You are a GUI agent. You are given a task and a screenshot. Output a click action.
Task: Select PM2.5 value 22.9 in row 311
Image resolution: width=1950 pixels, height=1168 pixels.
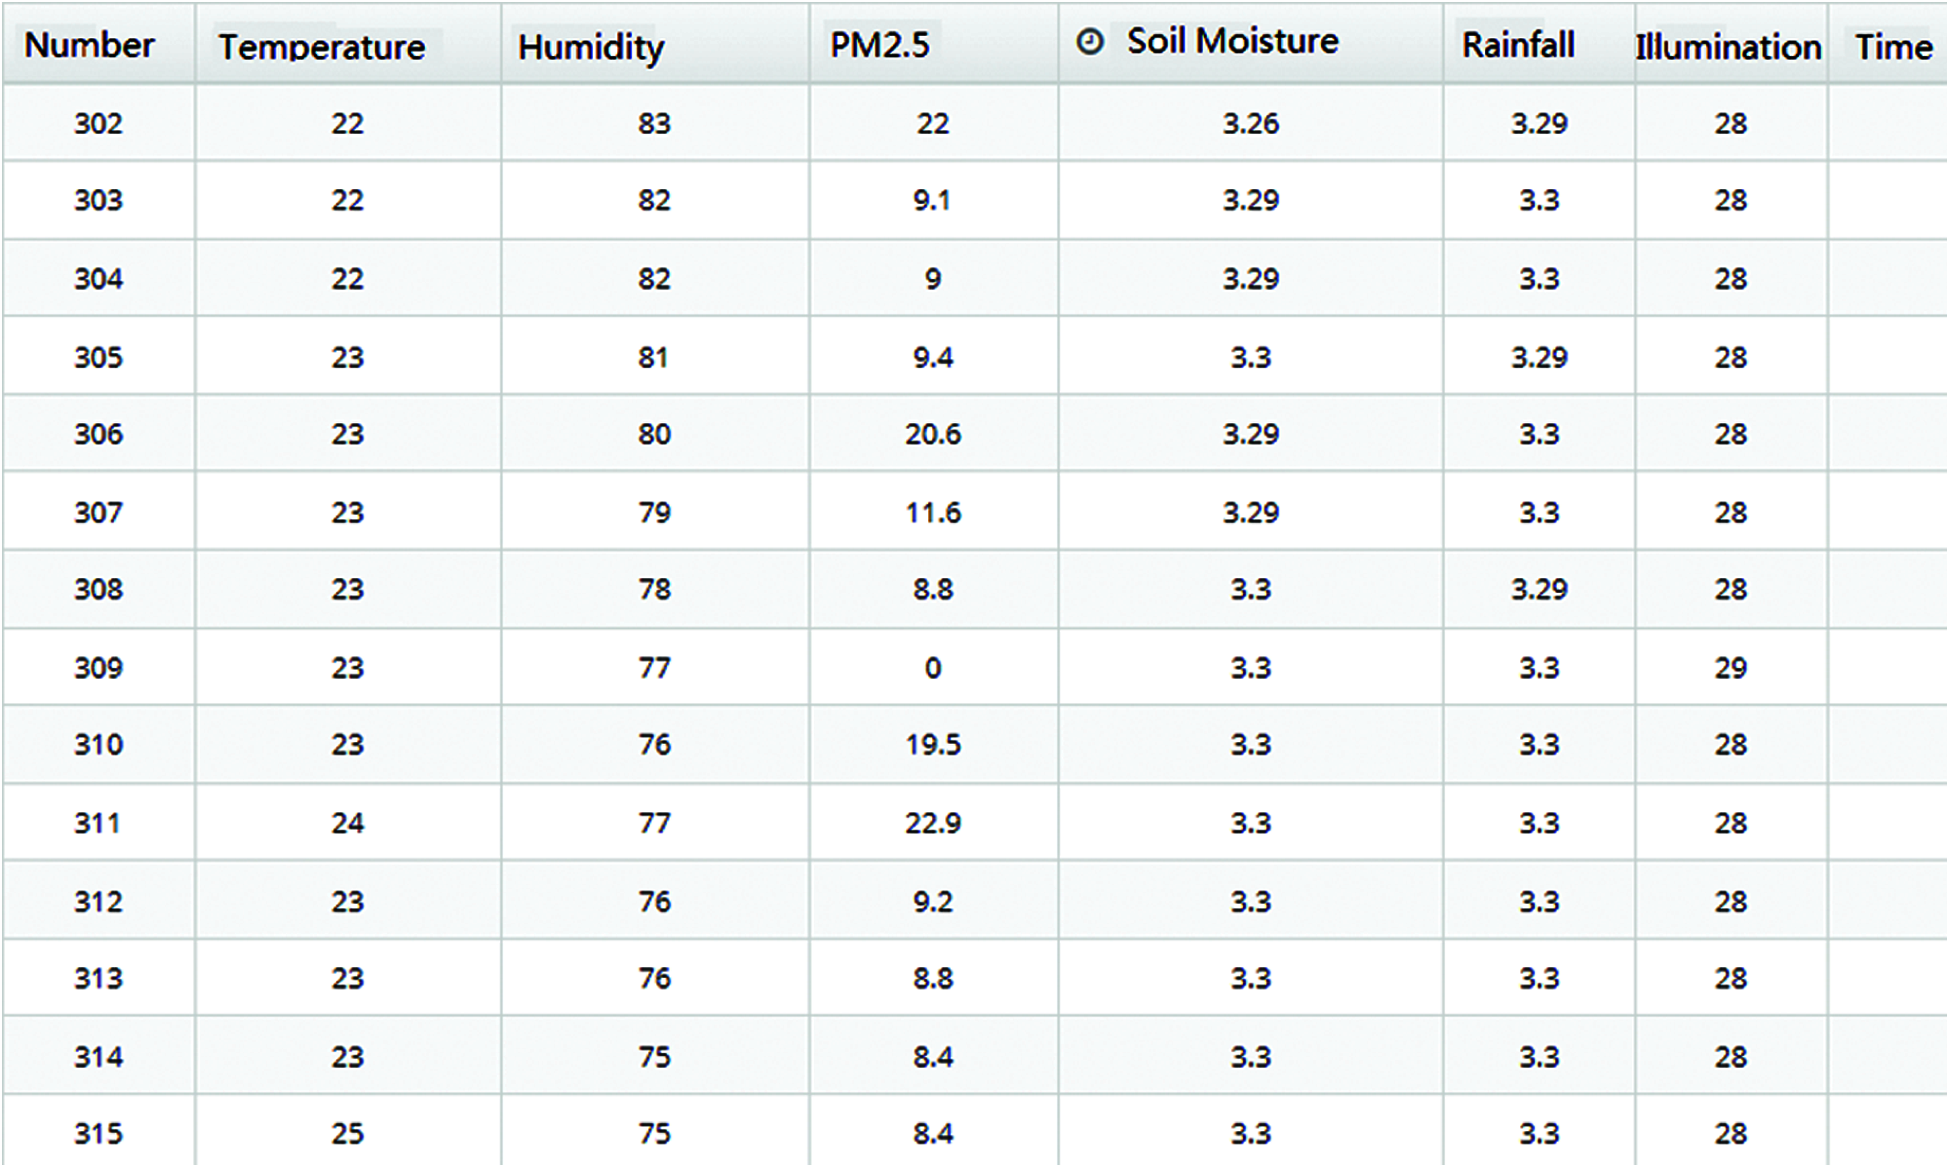[x=932, y=824]
